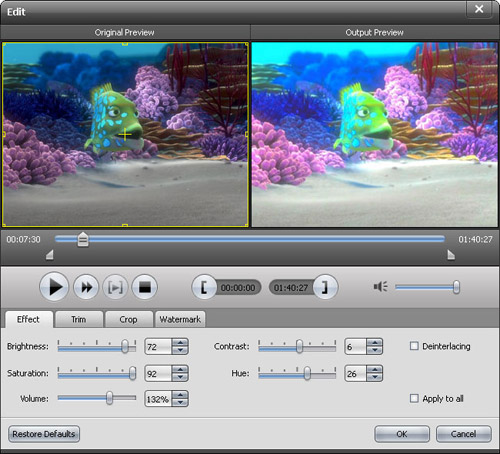Click the bottom center crop handle
The width and height of the screenshot is (500, 454).
point(125,226)
